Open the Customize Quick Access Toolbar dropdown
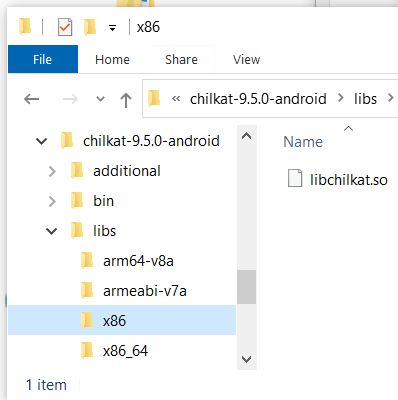The height and width of the screenshot is (400, 398). (x=113, y=28)
